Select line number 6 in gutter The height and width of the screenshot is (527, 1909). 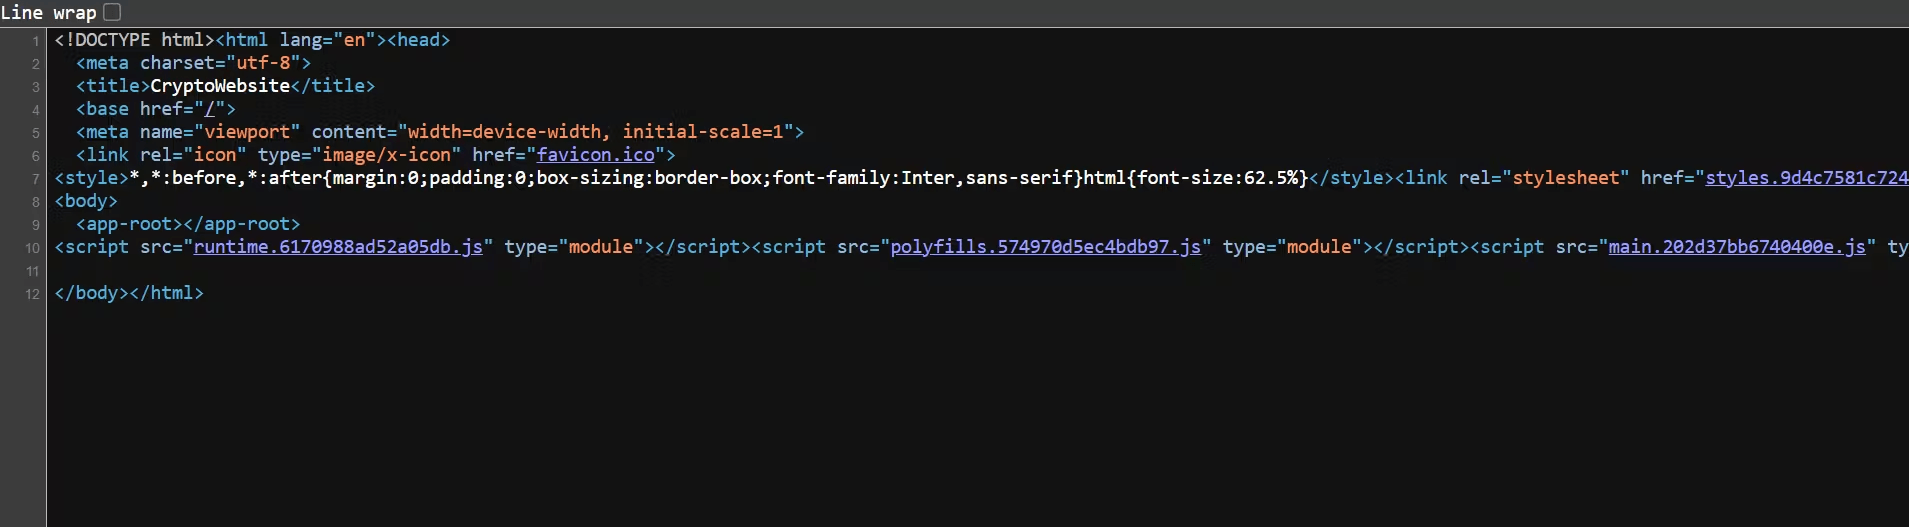[x=35, y=156]
